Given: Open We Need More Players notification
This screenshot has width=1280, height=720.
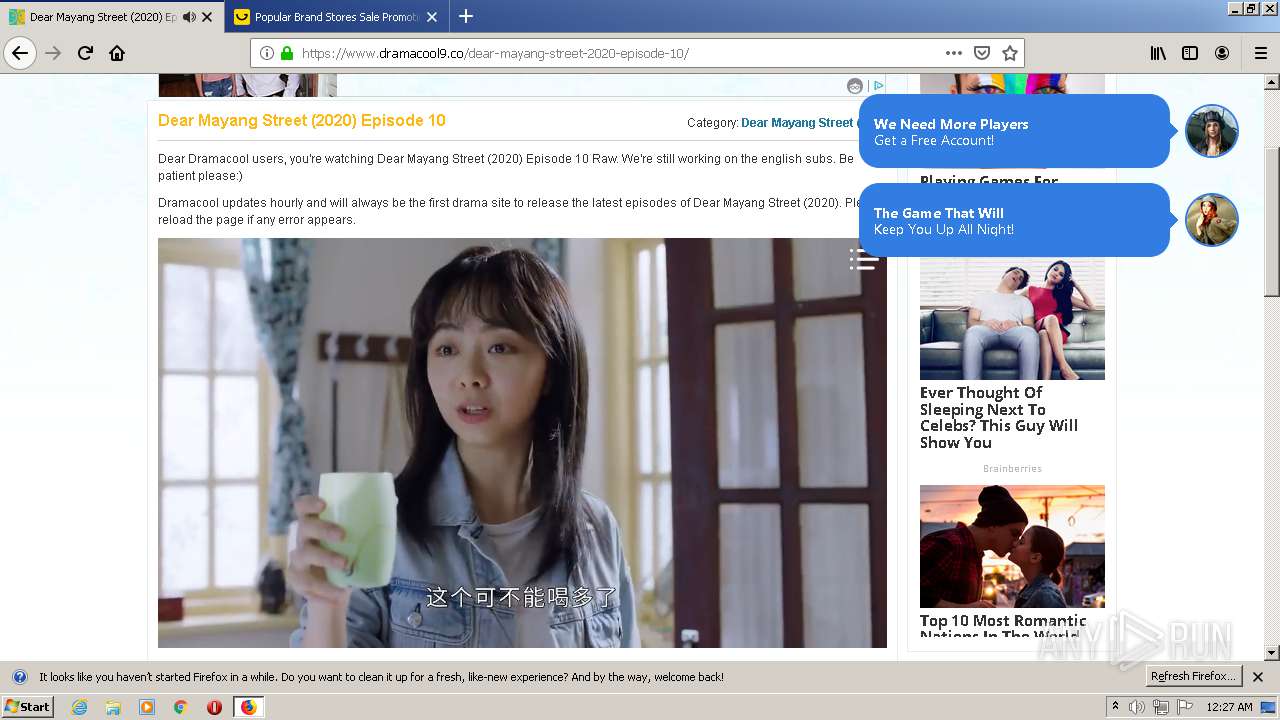Looking at the screenshot, I should click(x=1014, y=131).
